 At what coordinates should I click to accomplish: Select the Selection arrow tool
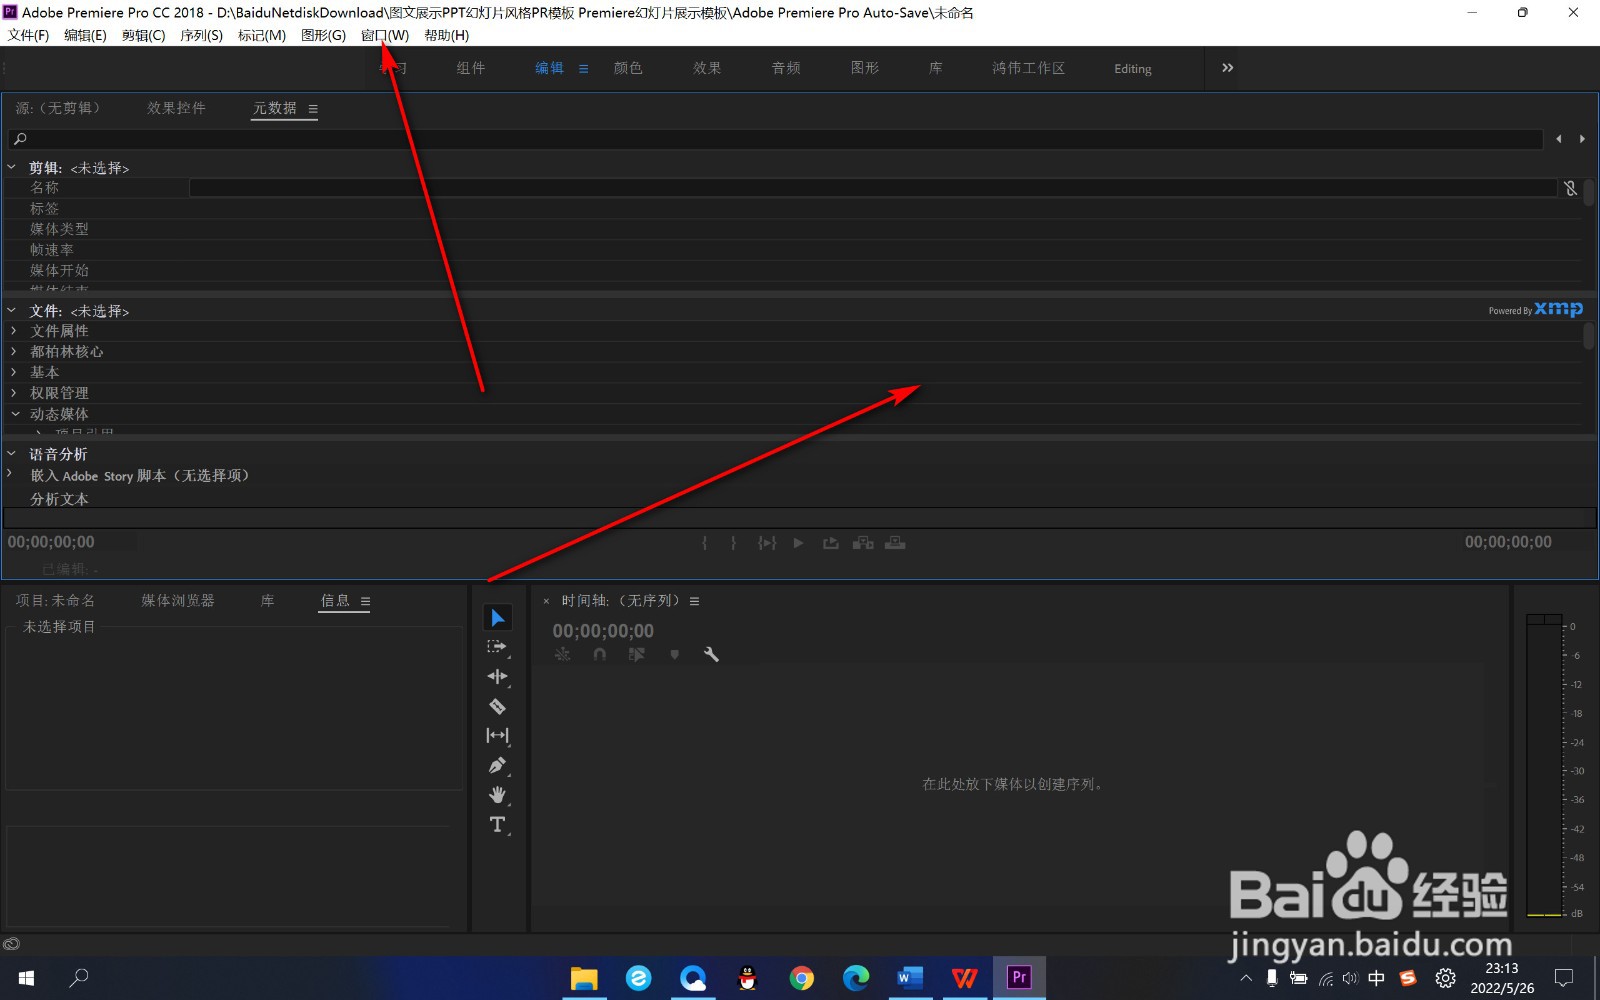[x=497, y=618]
